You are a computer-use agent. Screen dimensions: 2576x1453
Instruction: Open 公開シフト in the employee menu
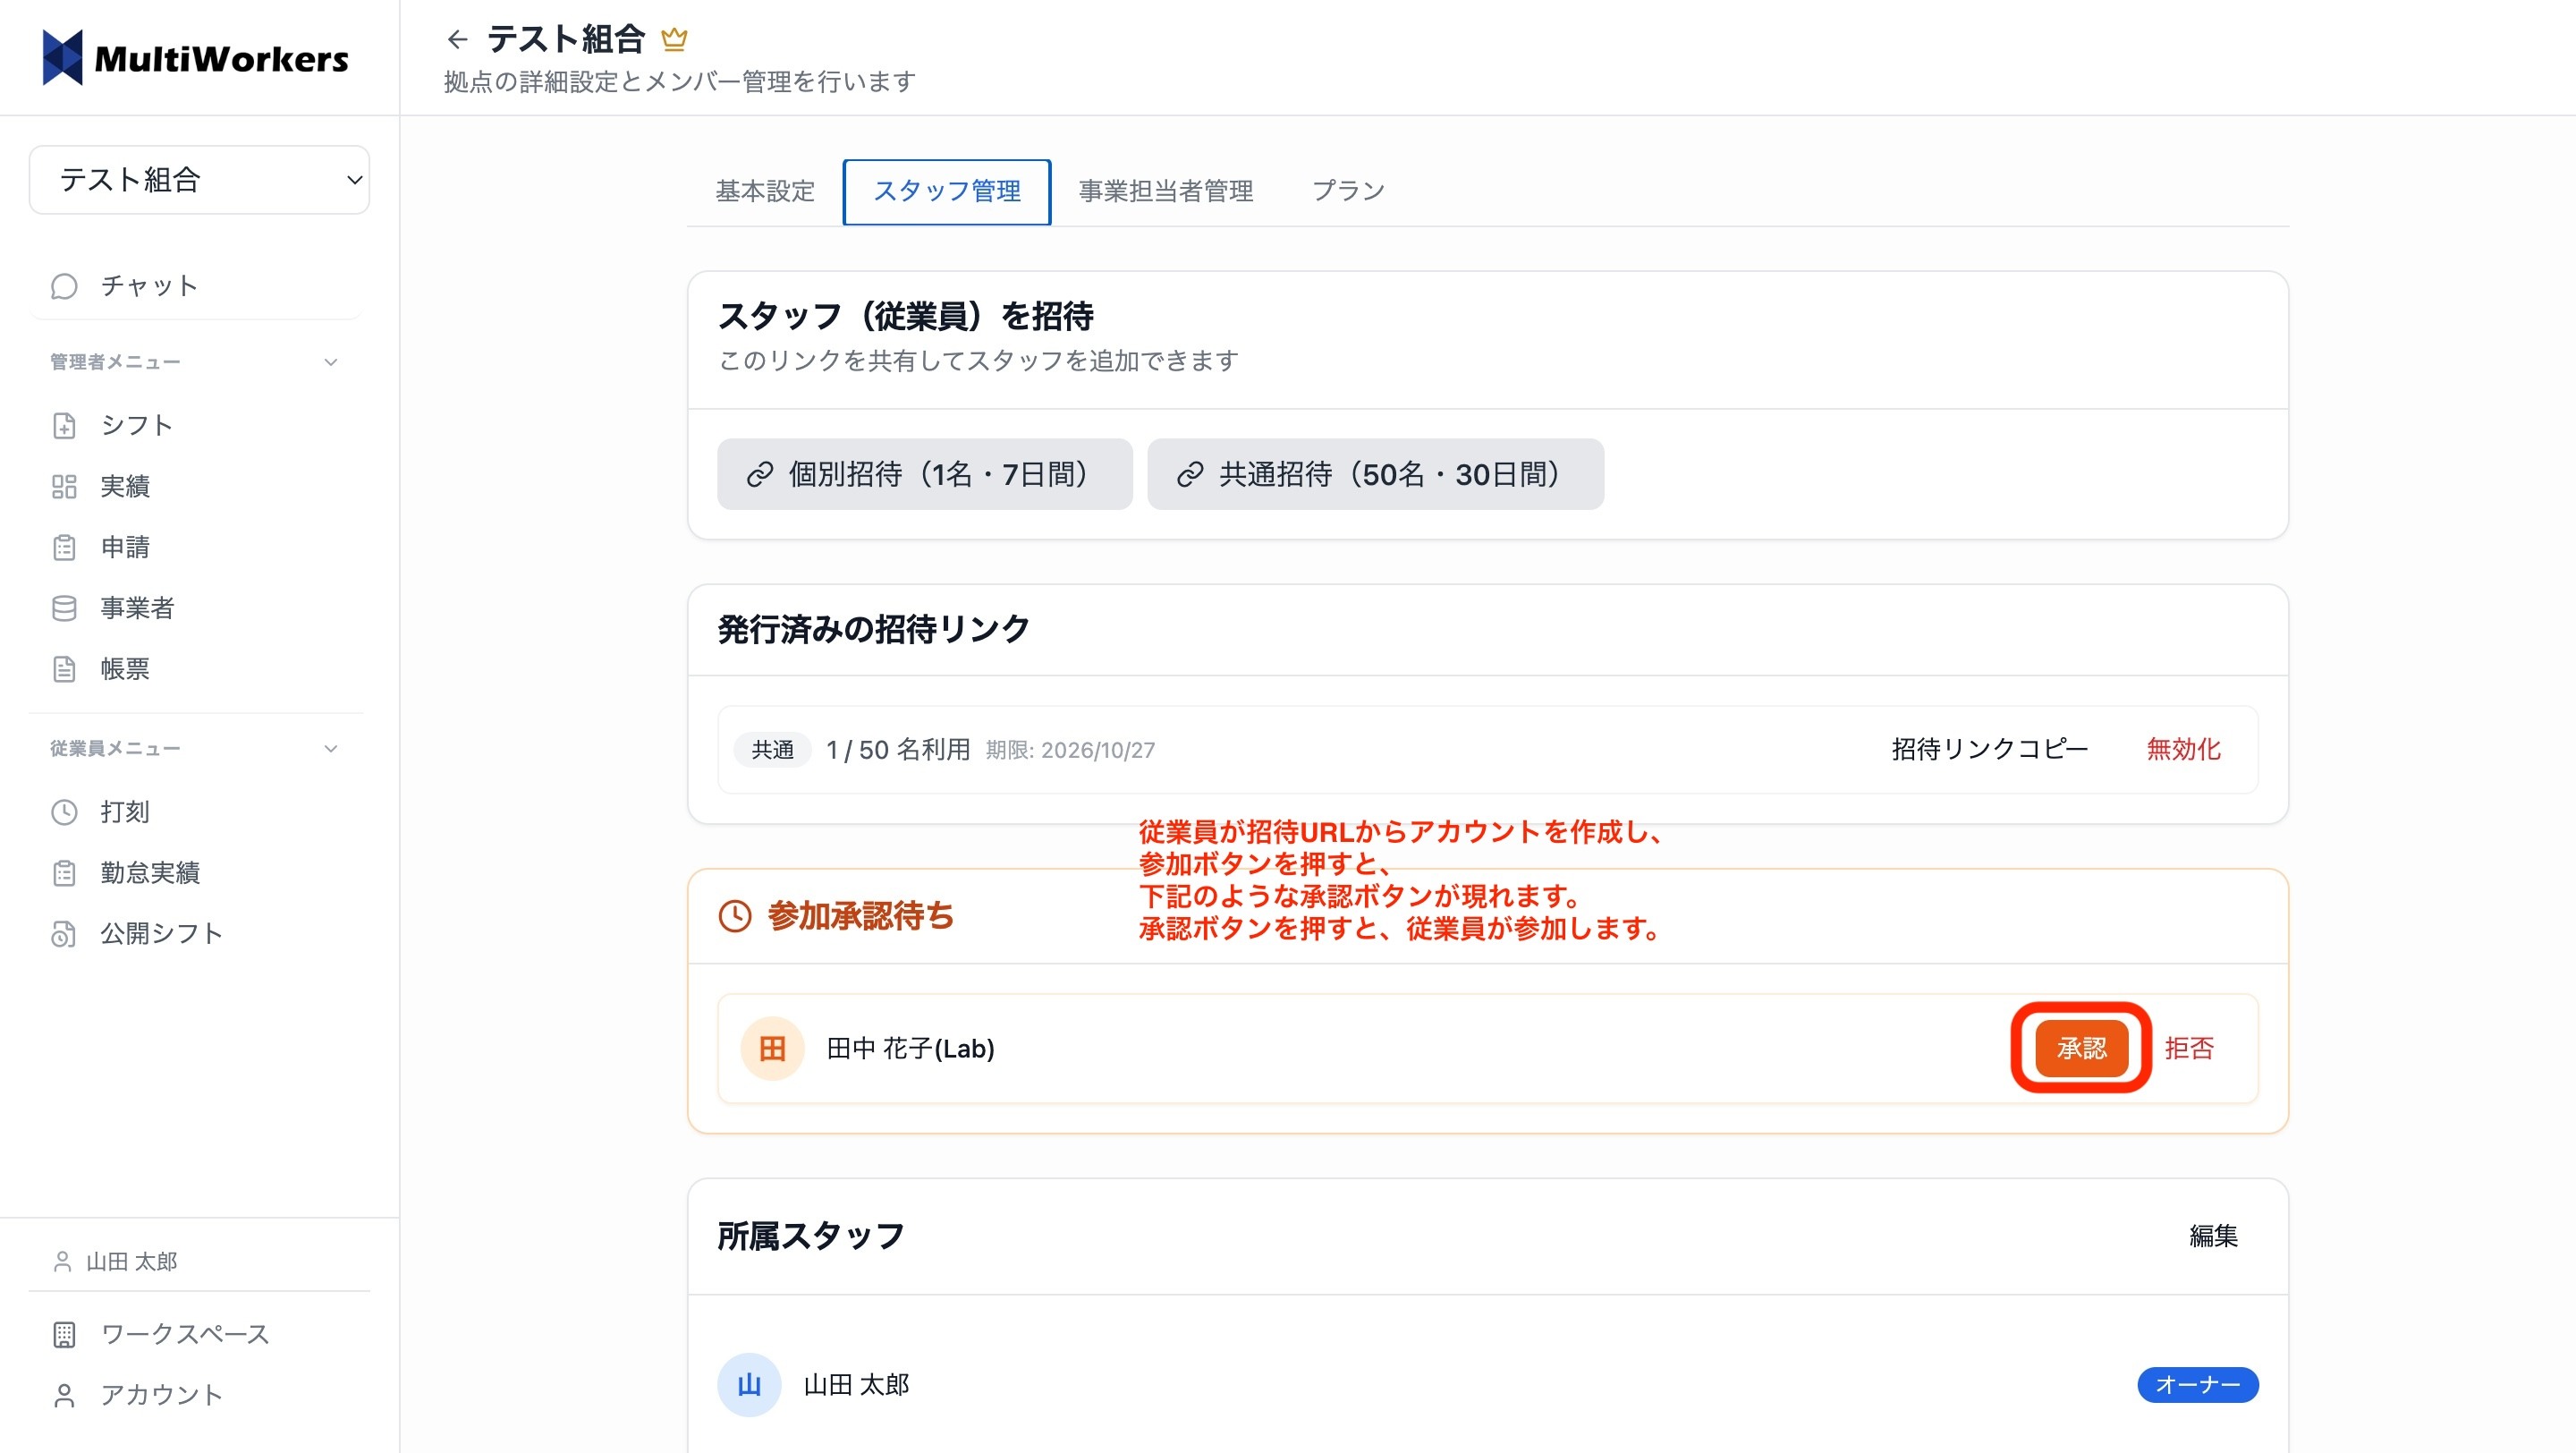click(x=196, y=934)
